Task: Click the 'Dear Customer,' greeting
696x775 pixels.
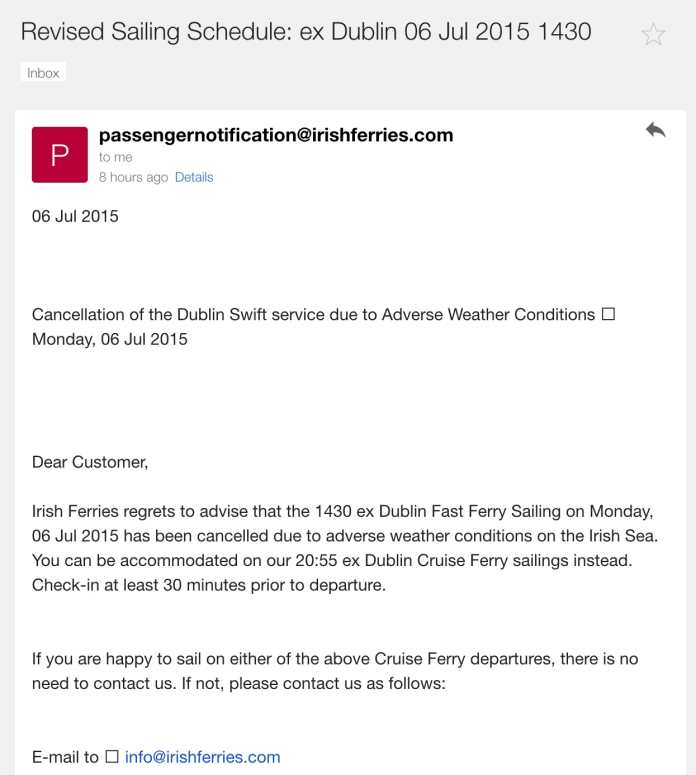Action: click(x=90, y=462)
